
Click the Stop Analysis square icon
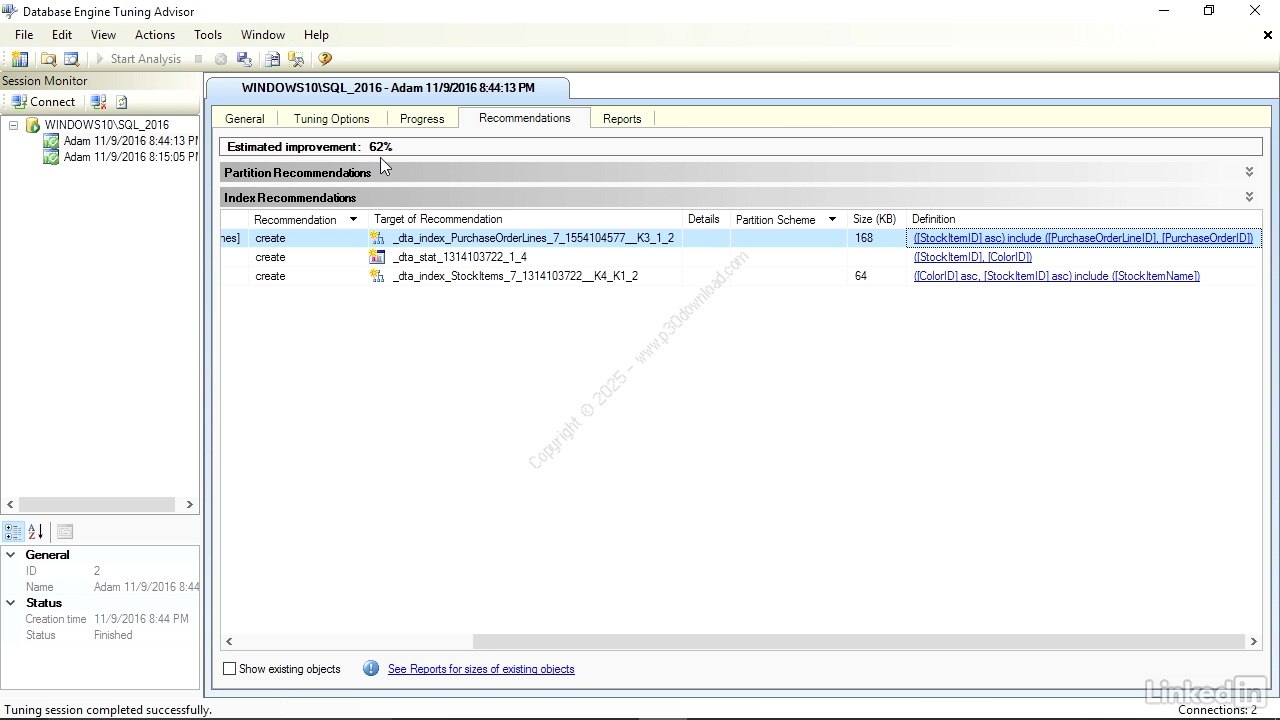(198, 59)
